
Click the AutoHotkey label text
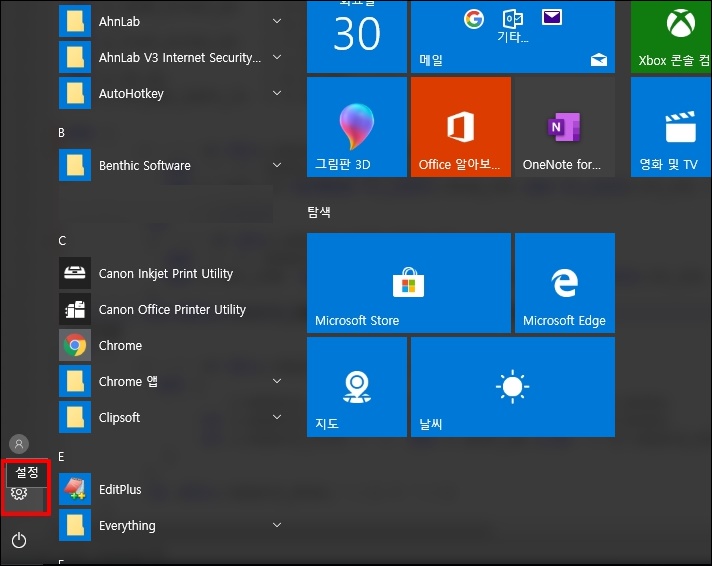pyautogui.click(x=131, y=94)
